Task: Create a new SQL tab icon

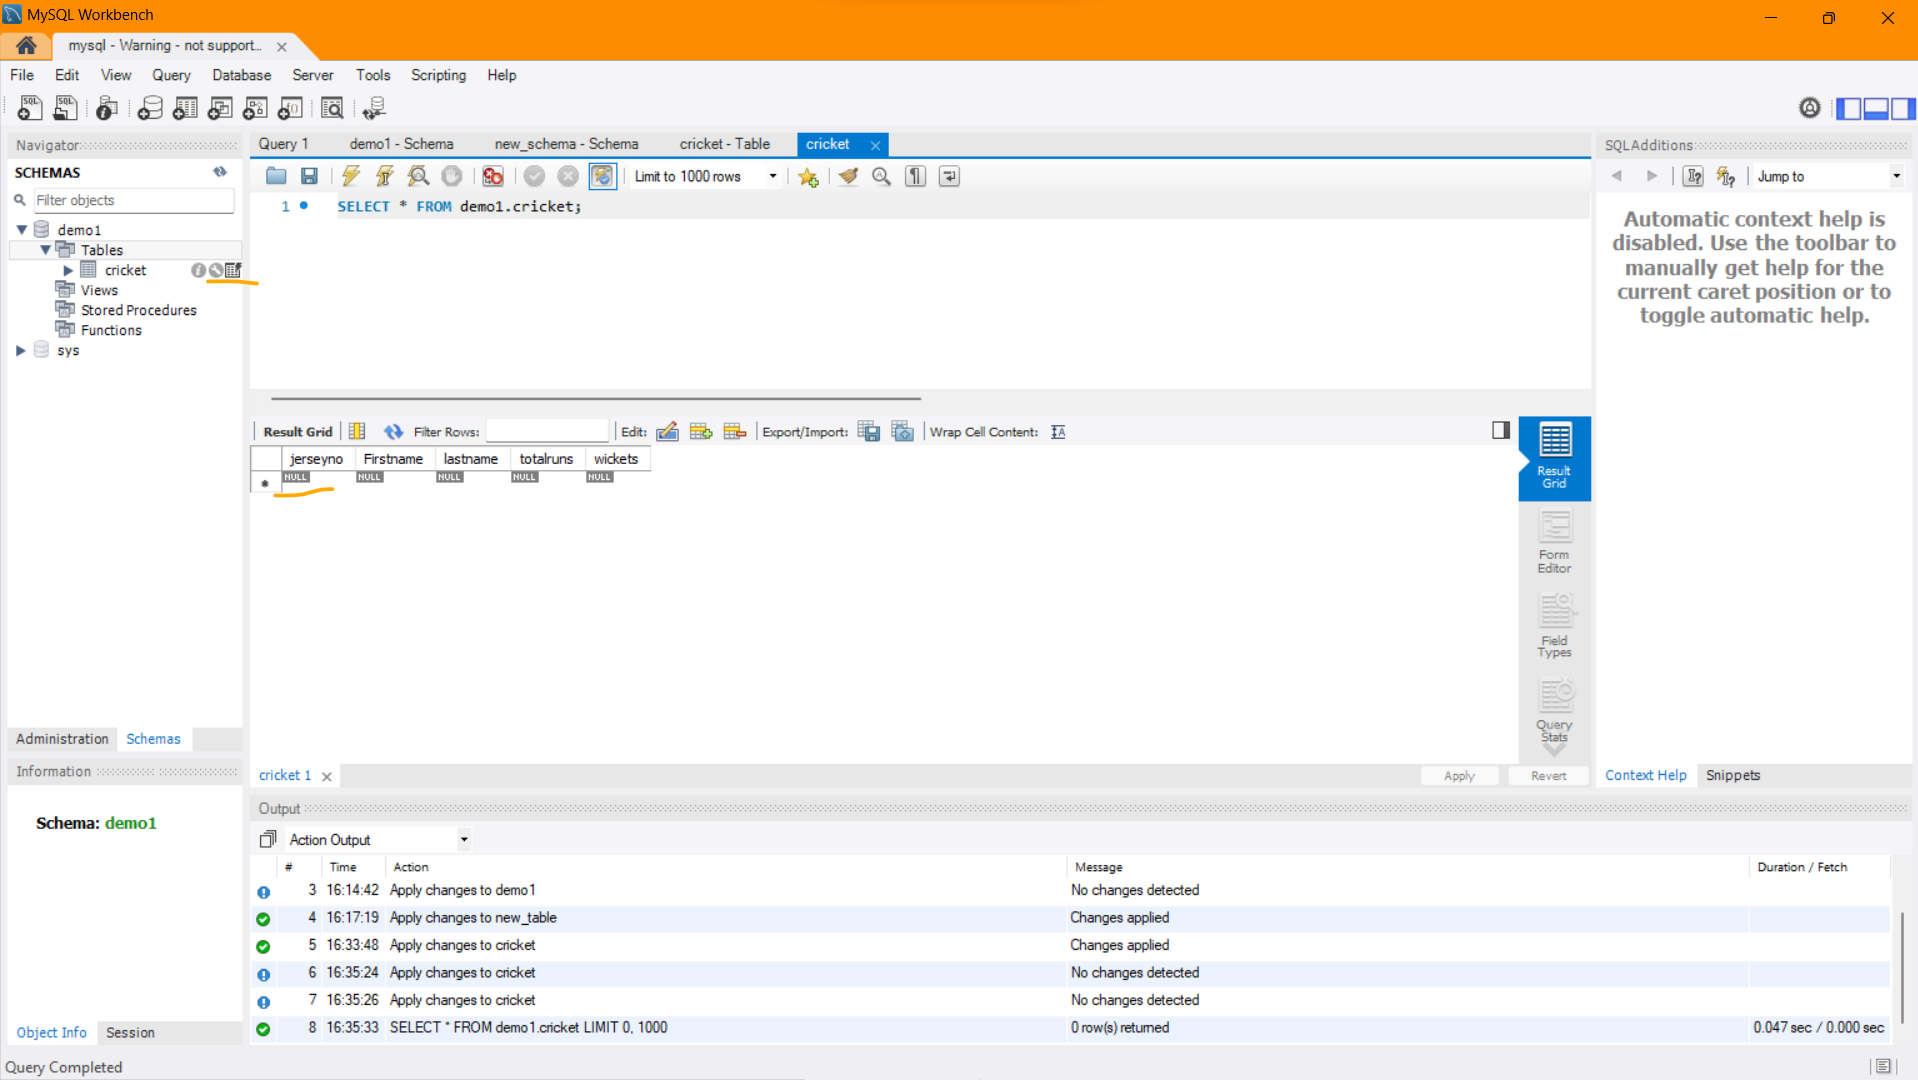Action: click(30, 108)
